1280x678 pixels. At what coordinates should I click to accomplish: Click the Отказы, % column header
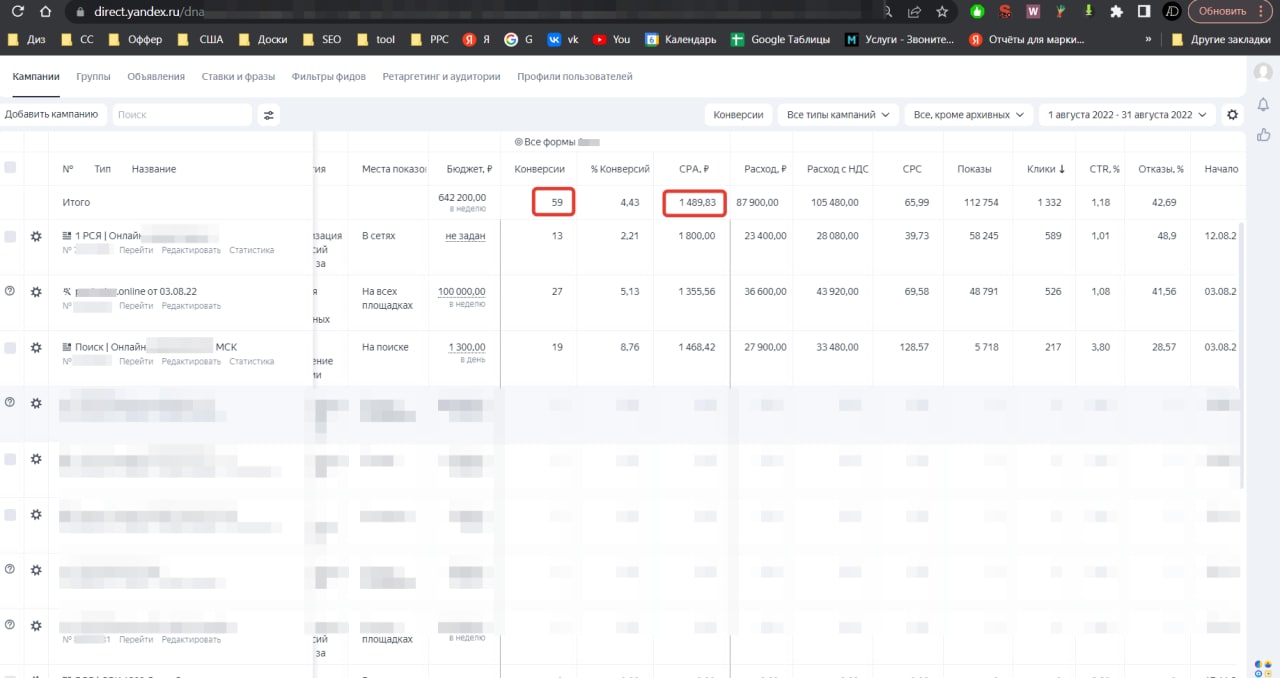coord(1161,169)
